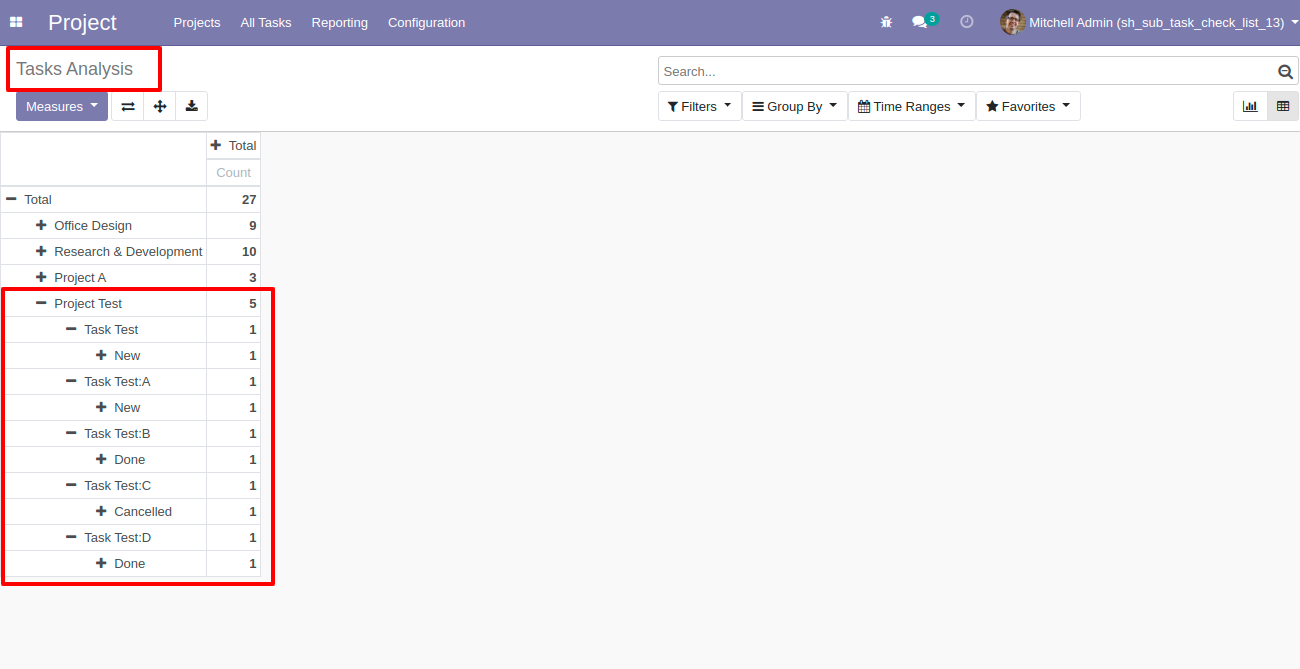Image resolution: width=1300 pixels, height=669 pixels.
Task: Open the Reporting menu
Action: click(x=340, y=22)
